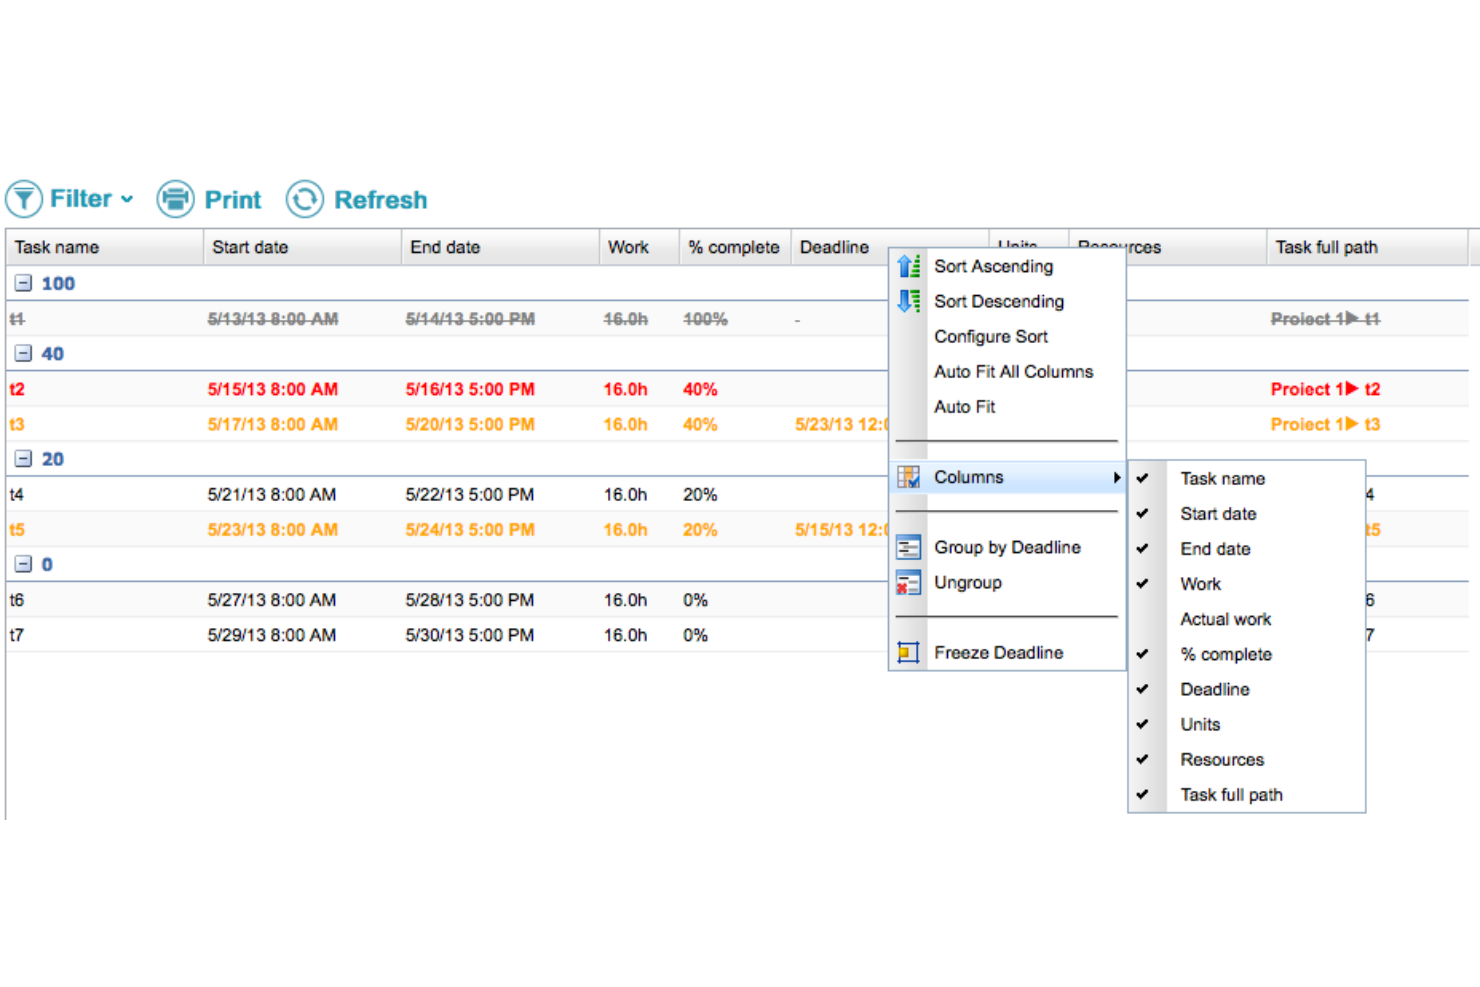Enable the Actual work column

(x=1225, y=619)
